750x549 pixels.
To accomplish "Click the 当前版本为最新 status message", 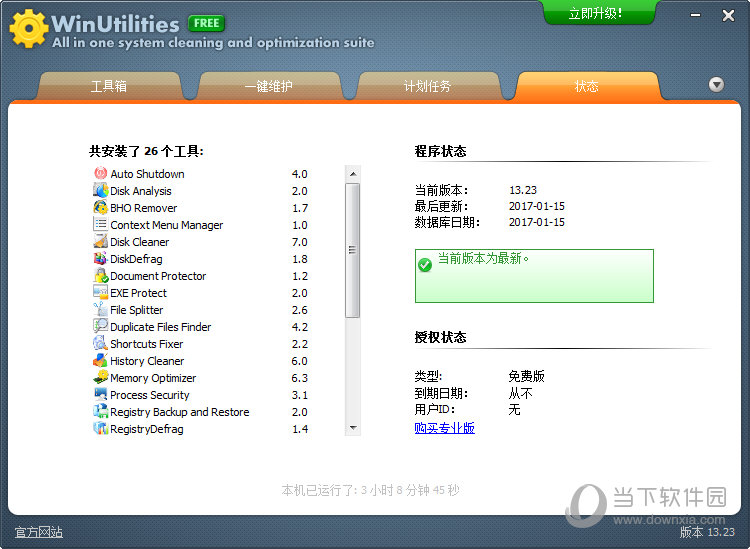I will tap(484, 258).
